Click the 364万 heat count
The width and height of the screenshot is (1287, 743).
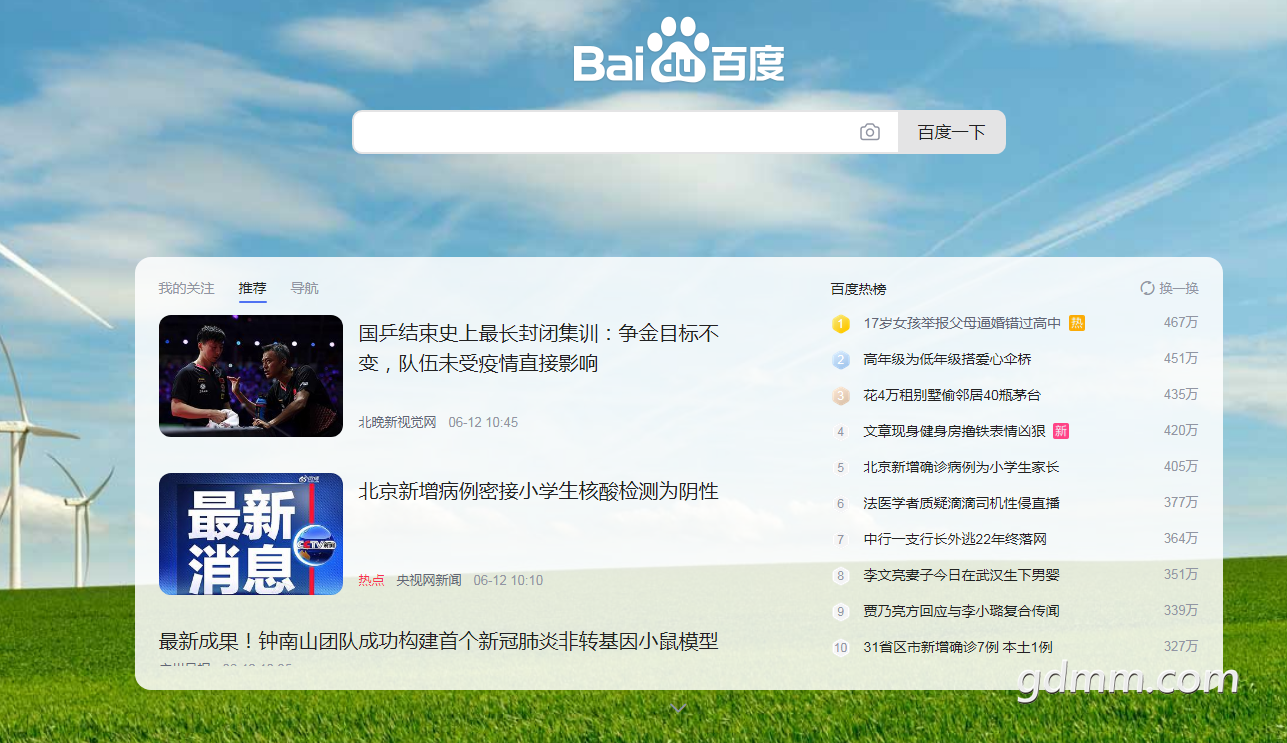[1181, 538]
